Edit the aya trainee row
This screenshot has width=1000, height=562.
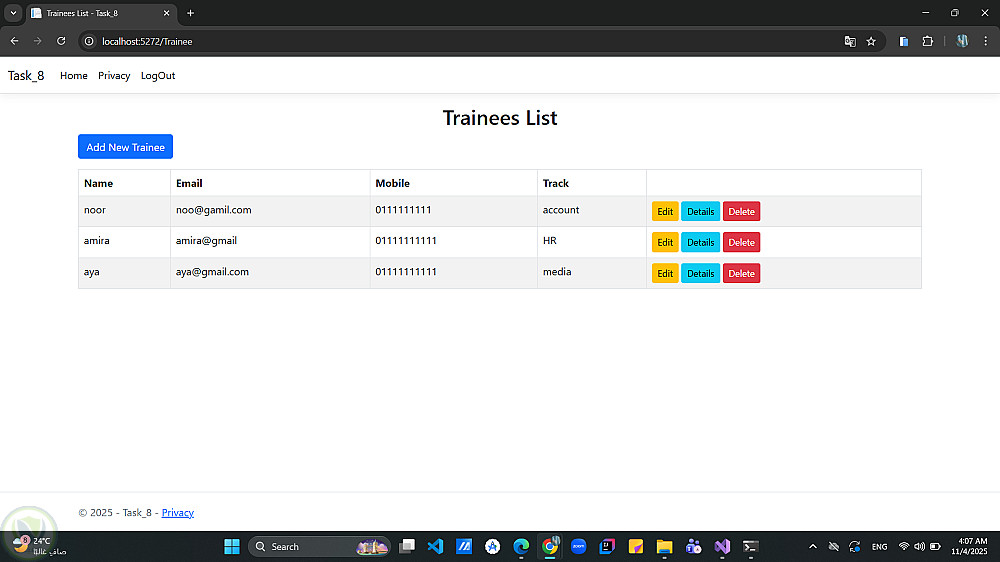pyautogui.click(x=665, y=273)
